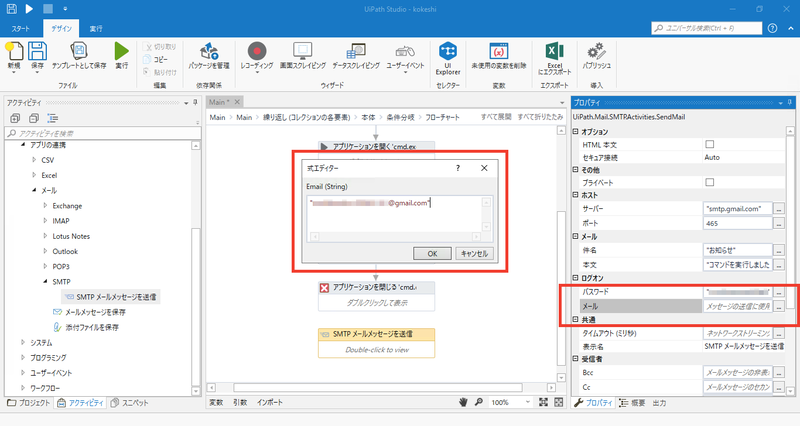Expand the システム tree node
800x426 pixels.
23,342
